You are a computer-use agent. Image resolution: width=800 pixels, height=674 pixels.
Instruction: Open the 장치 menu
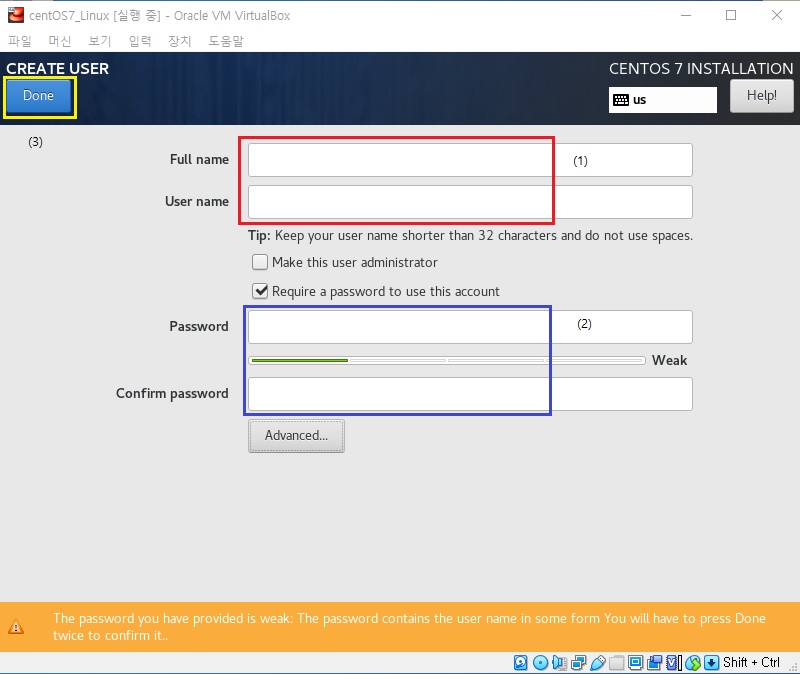(x=180, y=41)
